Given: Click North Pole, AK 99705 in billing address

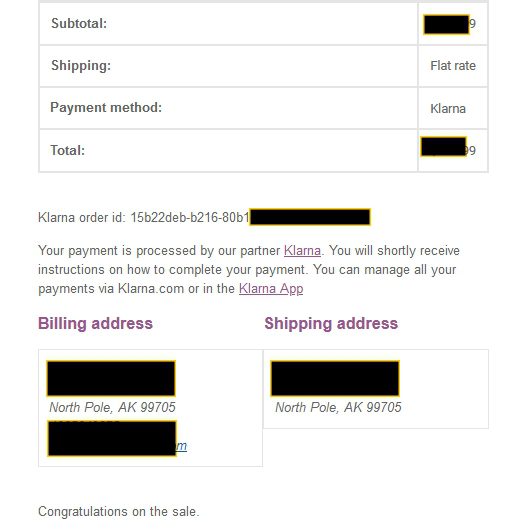Looking at the screenshot, I should (112, 407).
